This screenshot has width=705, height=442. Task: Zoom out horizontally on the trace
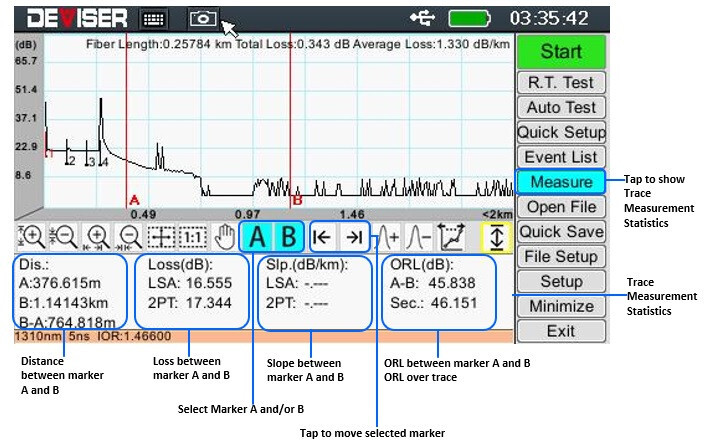(129, 237)
